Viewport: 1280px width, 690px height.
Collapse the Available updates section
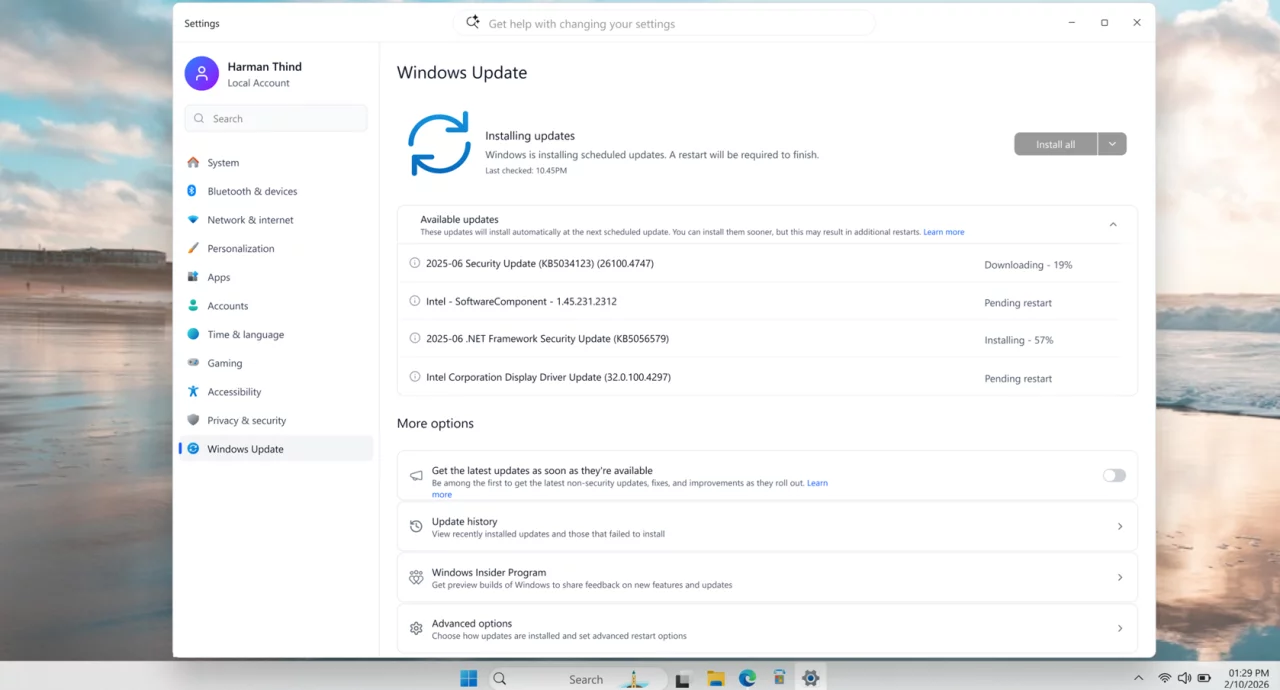1113,225
